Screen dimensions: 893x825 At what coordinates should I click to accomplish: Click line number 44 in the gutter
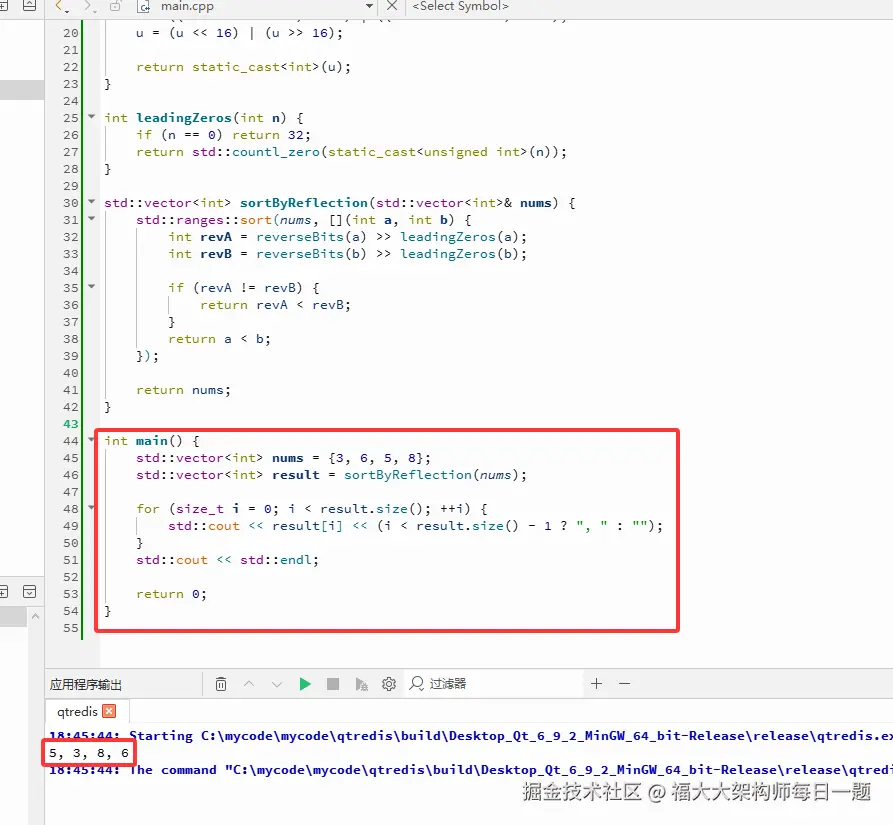[71, 441]
